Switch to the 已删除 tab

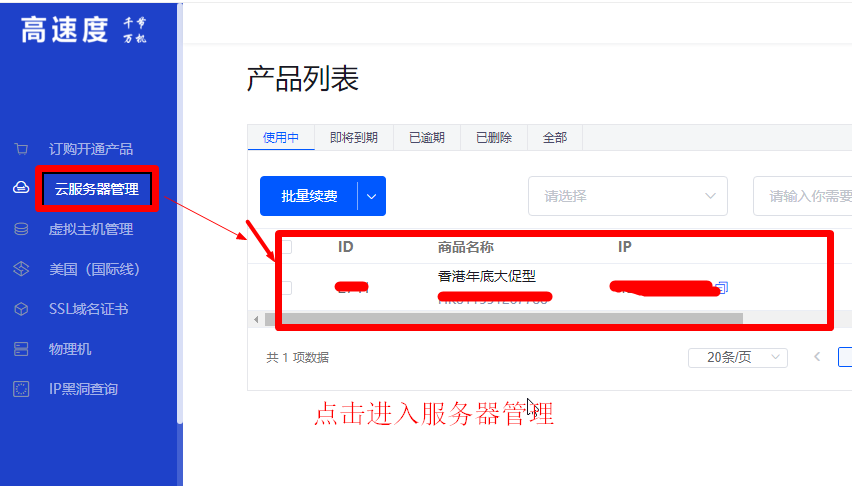(494, 138)
